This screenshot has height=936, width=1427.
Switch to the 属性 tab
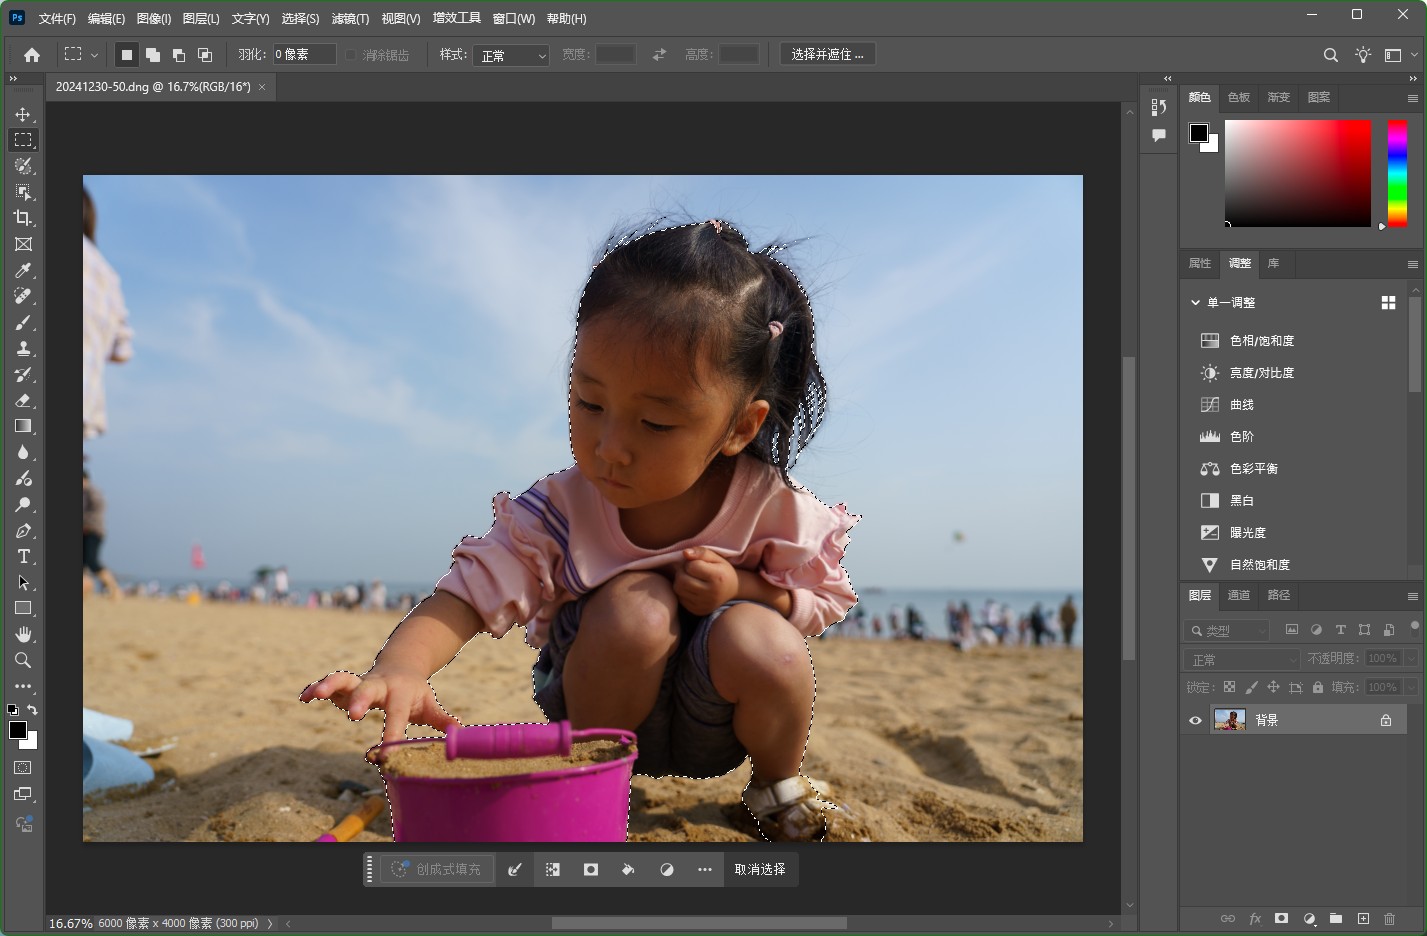[1199, 263]
